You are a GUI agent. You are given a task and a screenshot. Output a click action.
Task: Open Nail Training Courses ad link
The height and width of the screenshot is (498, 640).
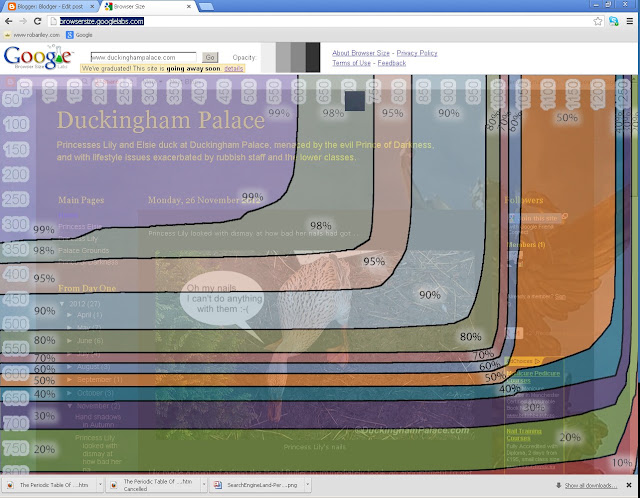524,435
